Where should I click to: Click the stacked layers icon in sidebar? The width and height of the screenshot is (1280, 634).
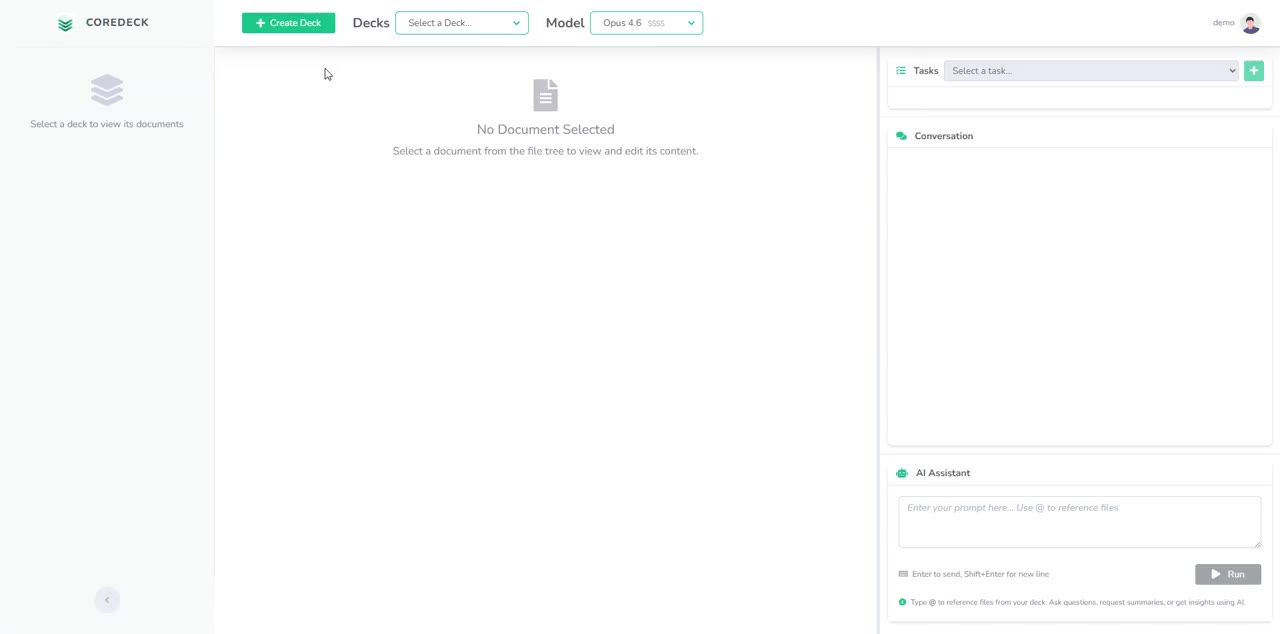click(107, 90)
